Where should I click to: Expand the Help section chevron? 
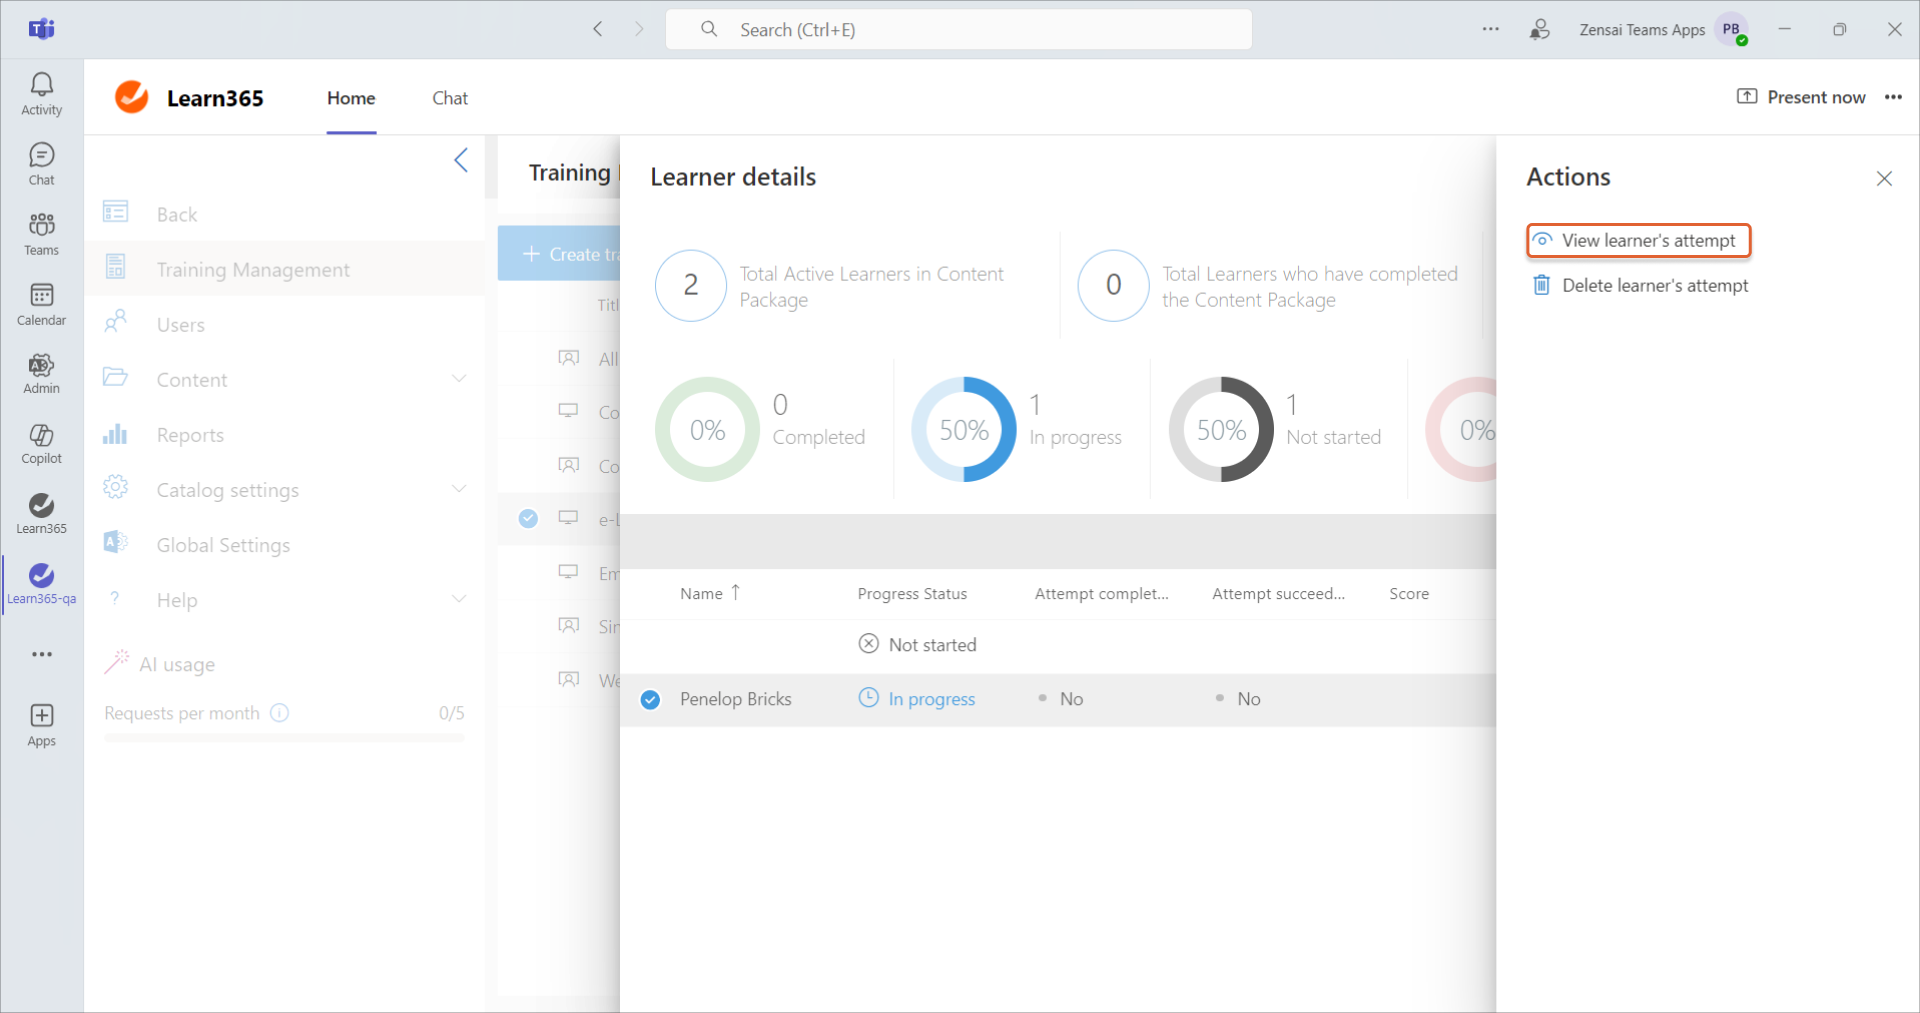coord(459,599)
